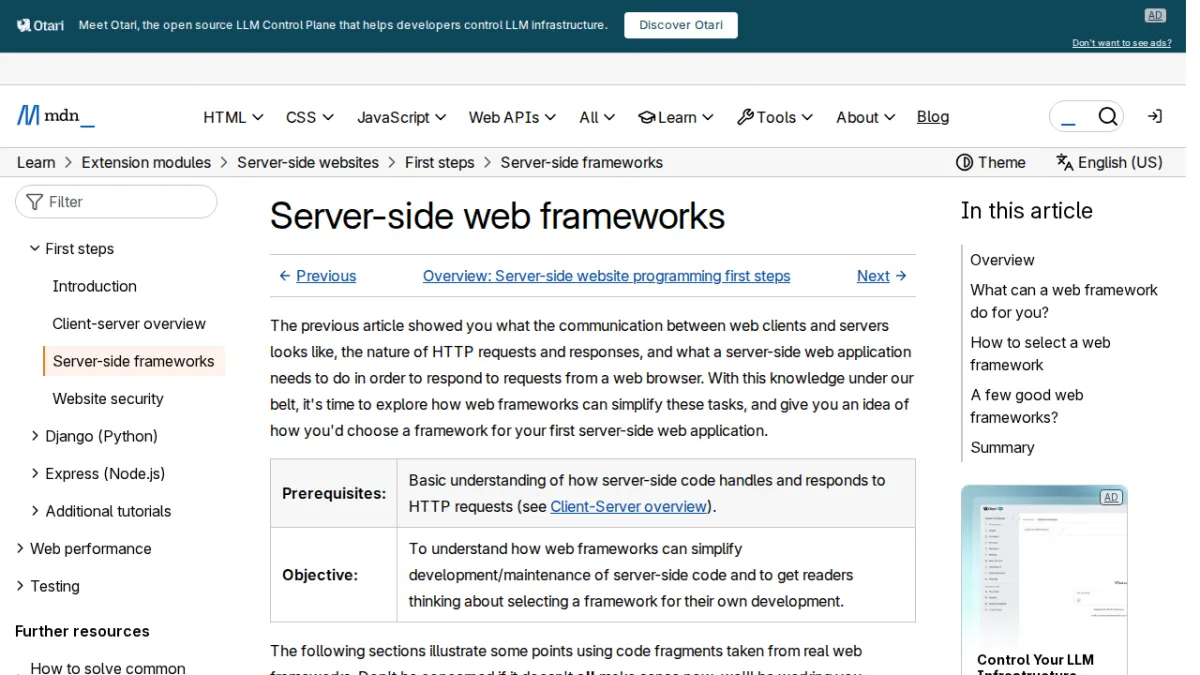Screen dimensions: 1200x675
Task: Click the Otari logo in banner
Action: tap(40, 25)
